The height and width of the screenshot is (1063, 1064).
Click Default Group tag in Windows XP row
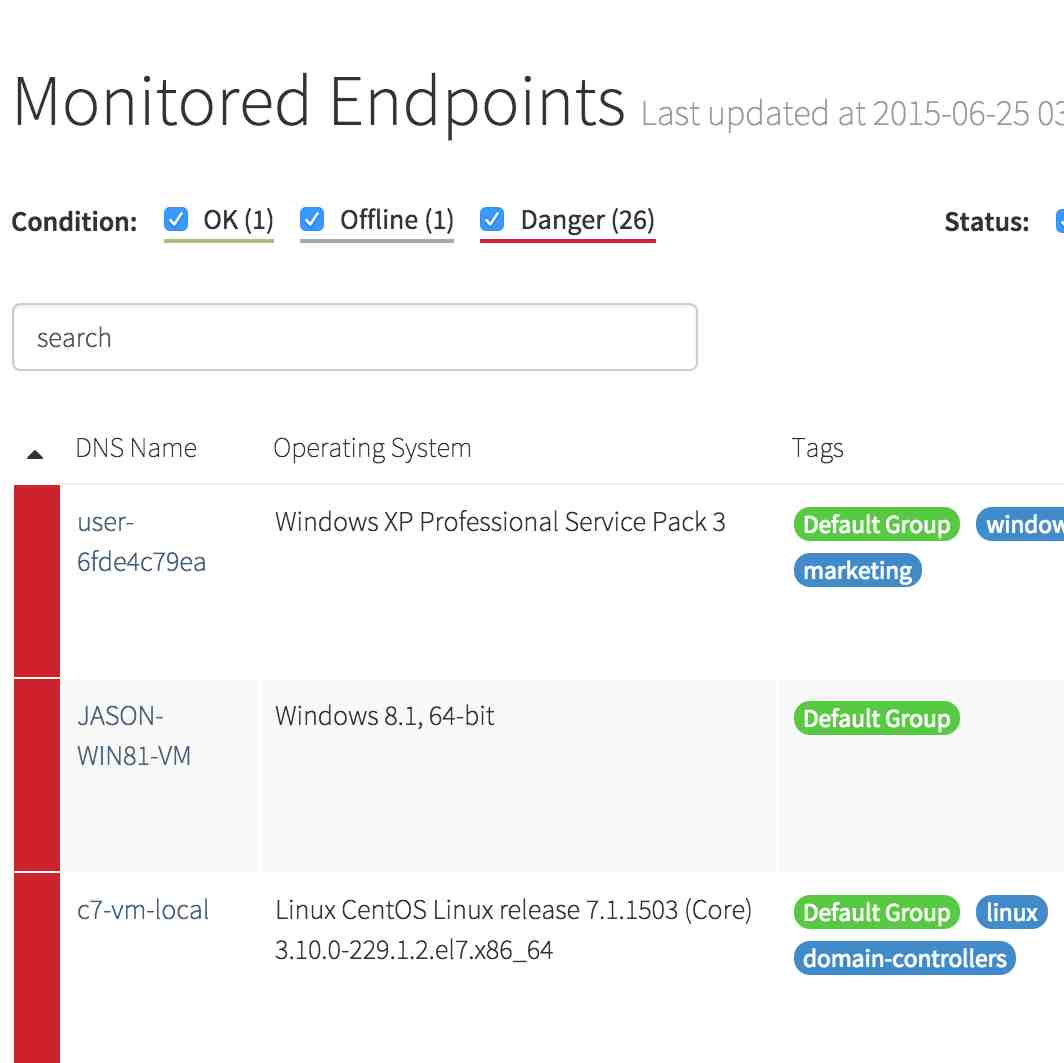click(x=876, y=525)
